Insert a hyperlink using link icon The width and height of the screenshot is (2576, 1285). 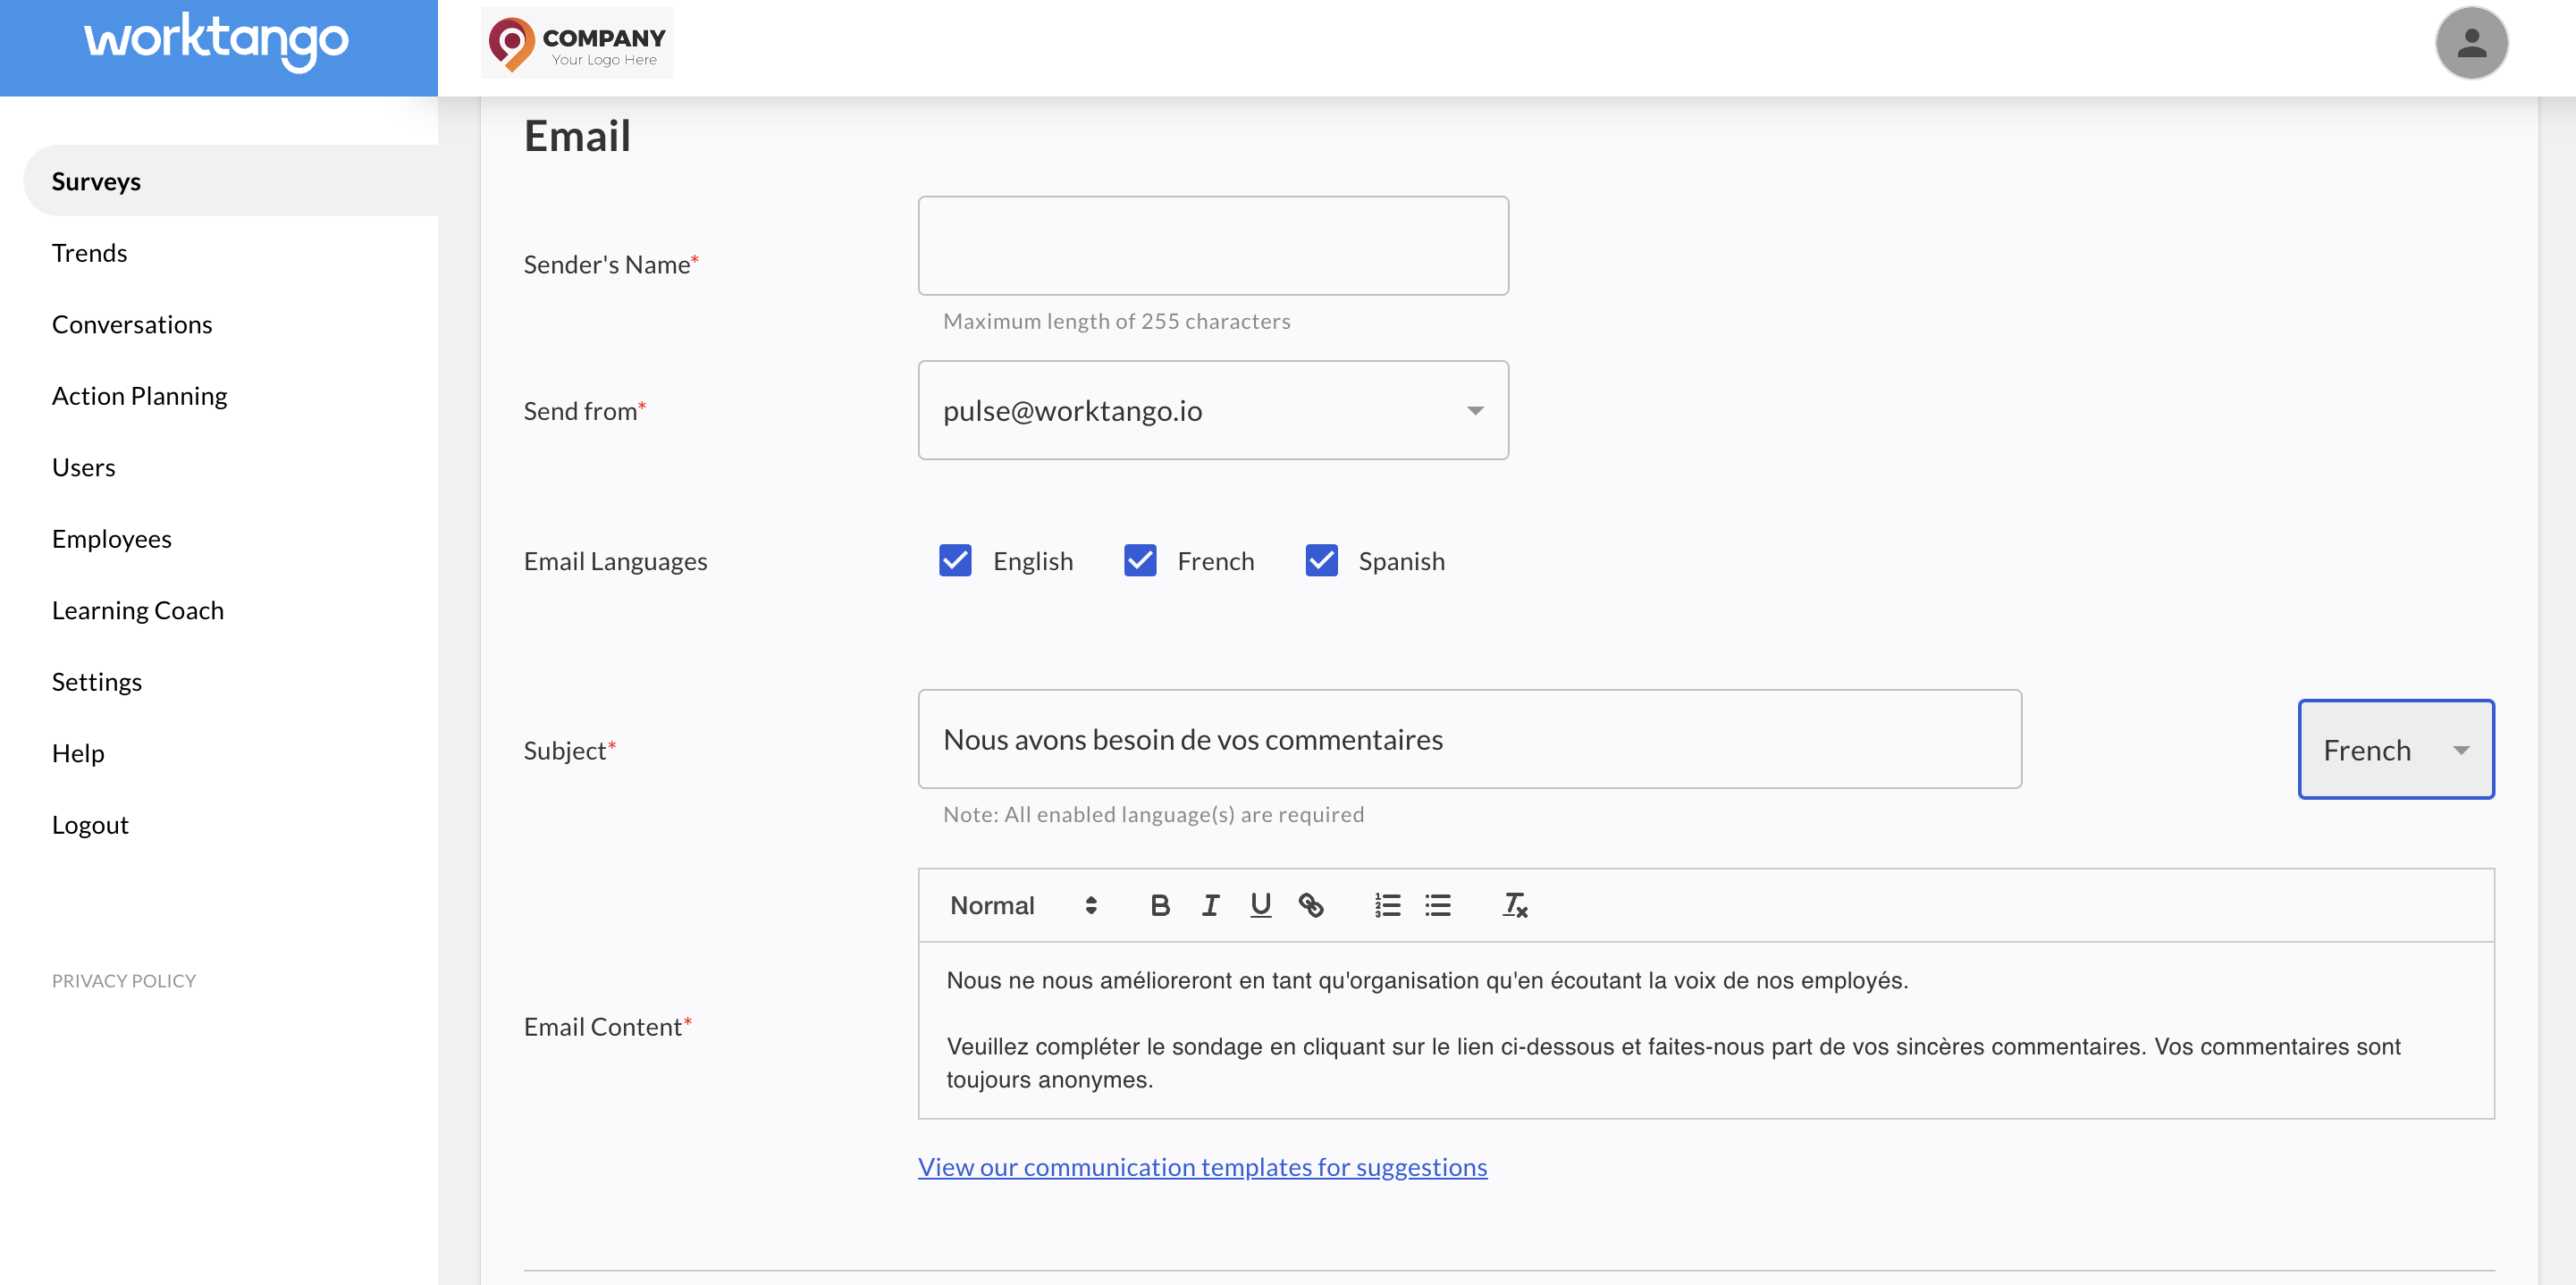[1310, 905]
